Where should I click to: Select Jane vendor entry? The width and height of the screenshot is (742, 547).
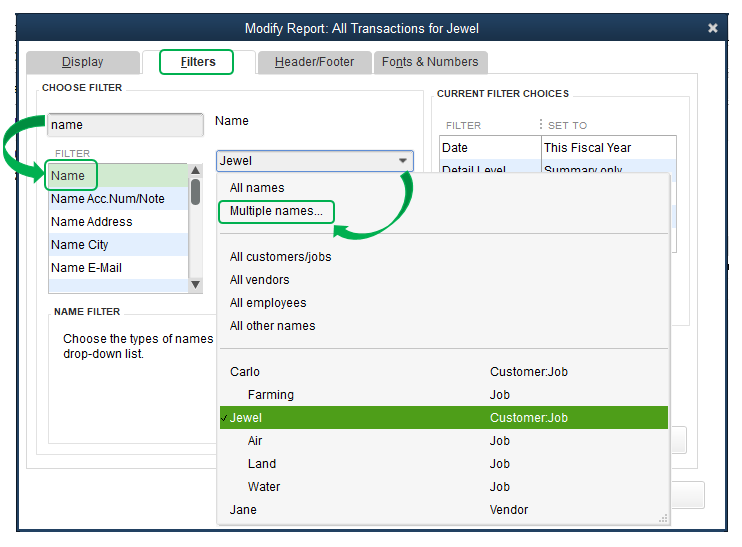243,510
